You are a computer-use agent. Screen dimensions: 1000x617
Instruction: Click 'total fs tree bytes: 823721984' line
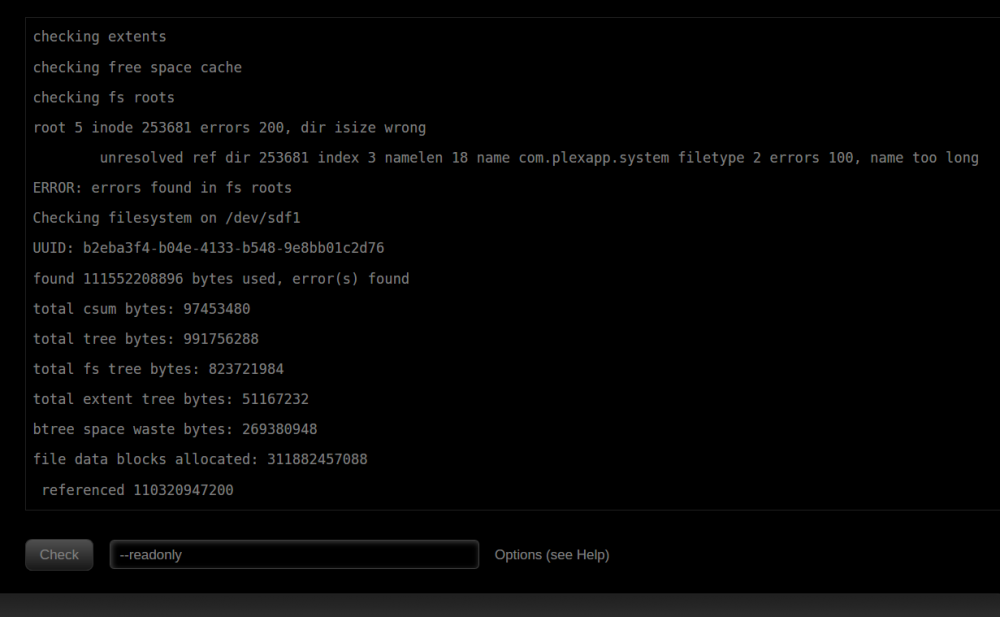pos(158,369)
